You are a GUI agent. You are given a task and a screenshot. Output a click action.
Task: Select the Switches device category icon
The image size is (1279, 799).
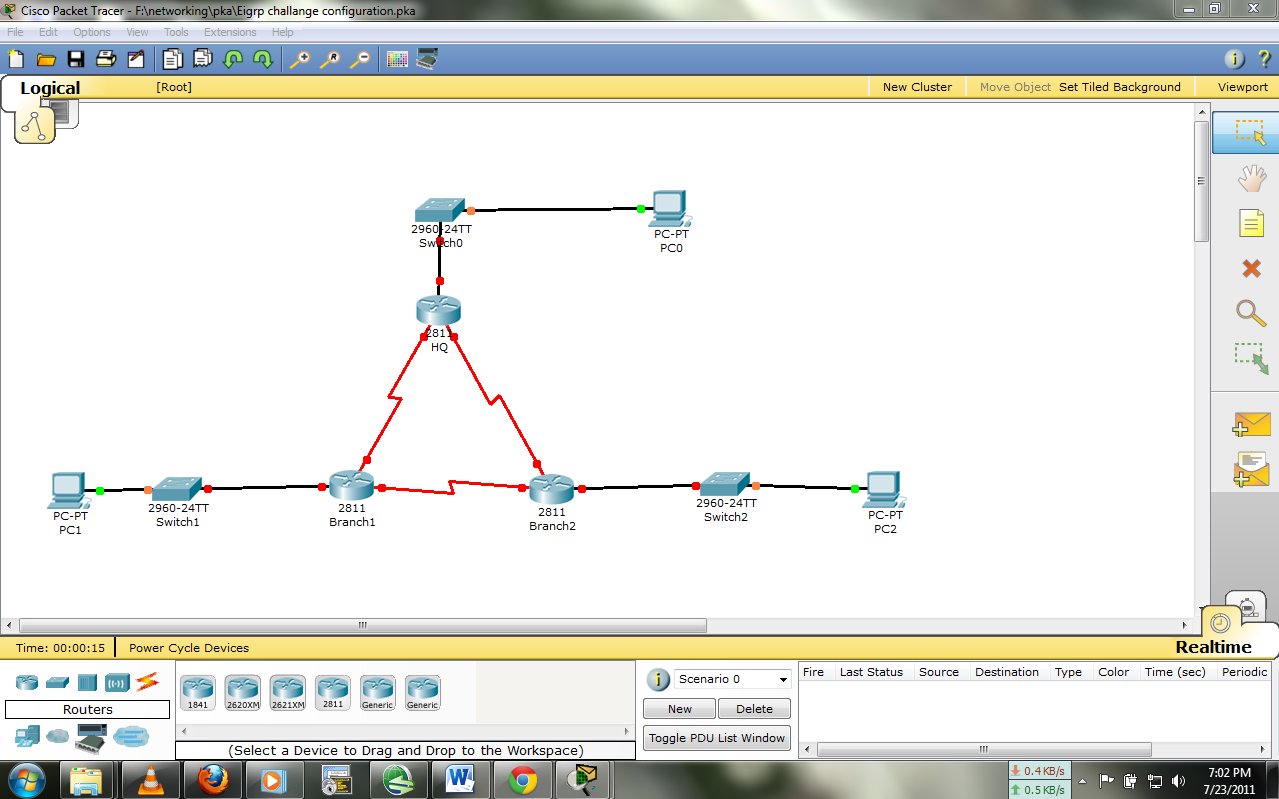point(57,682)
